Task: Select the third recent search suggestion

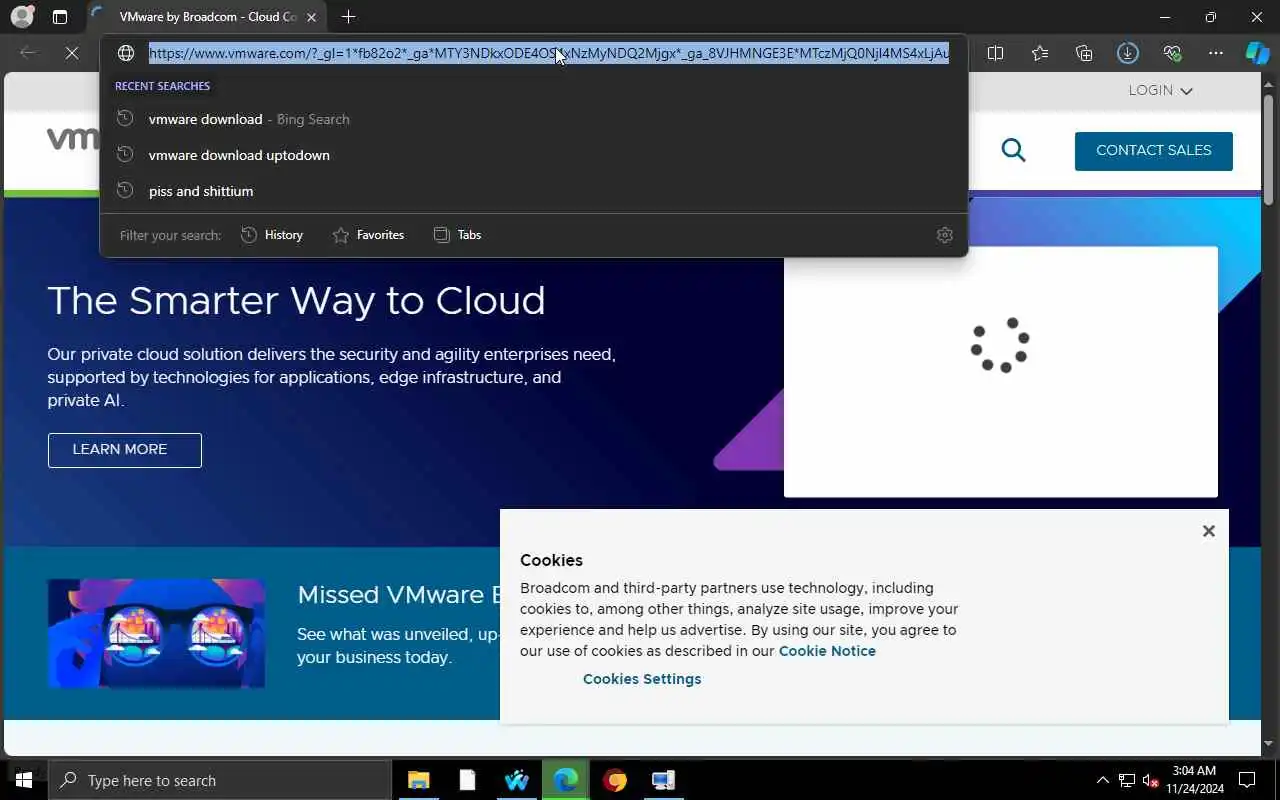Action: point(534,191)
